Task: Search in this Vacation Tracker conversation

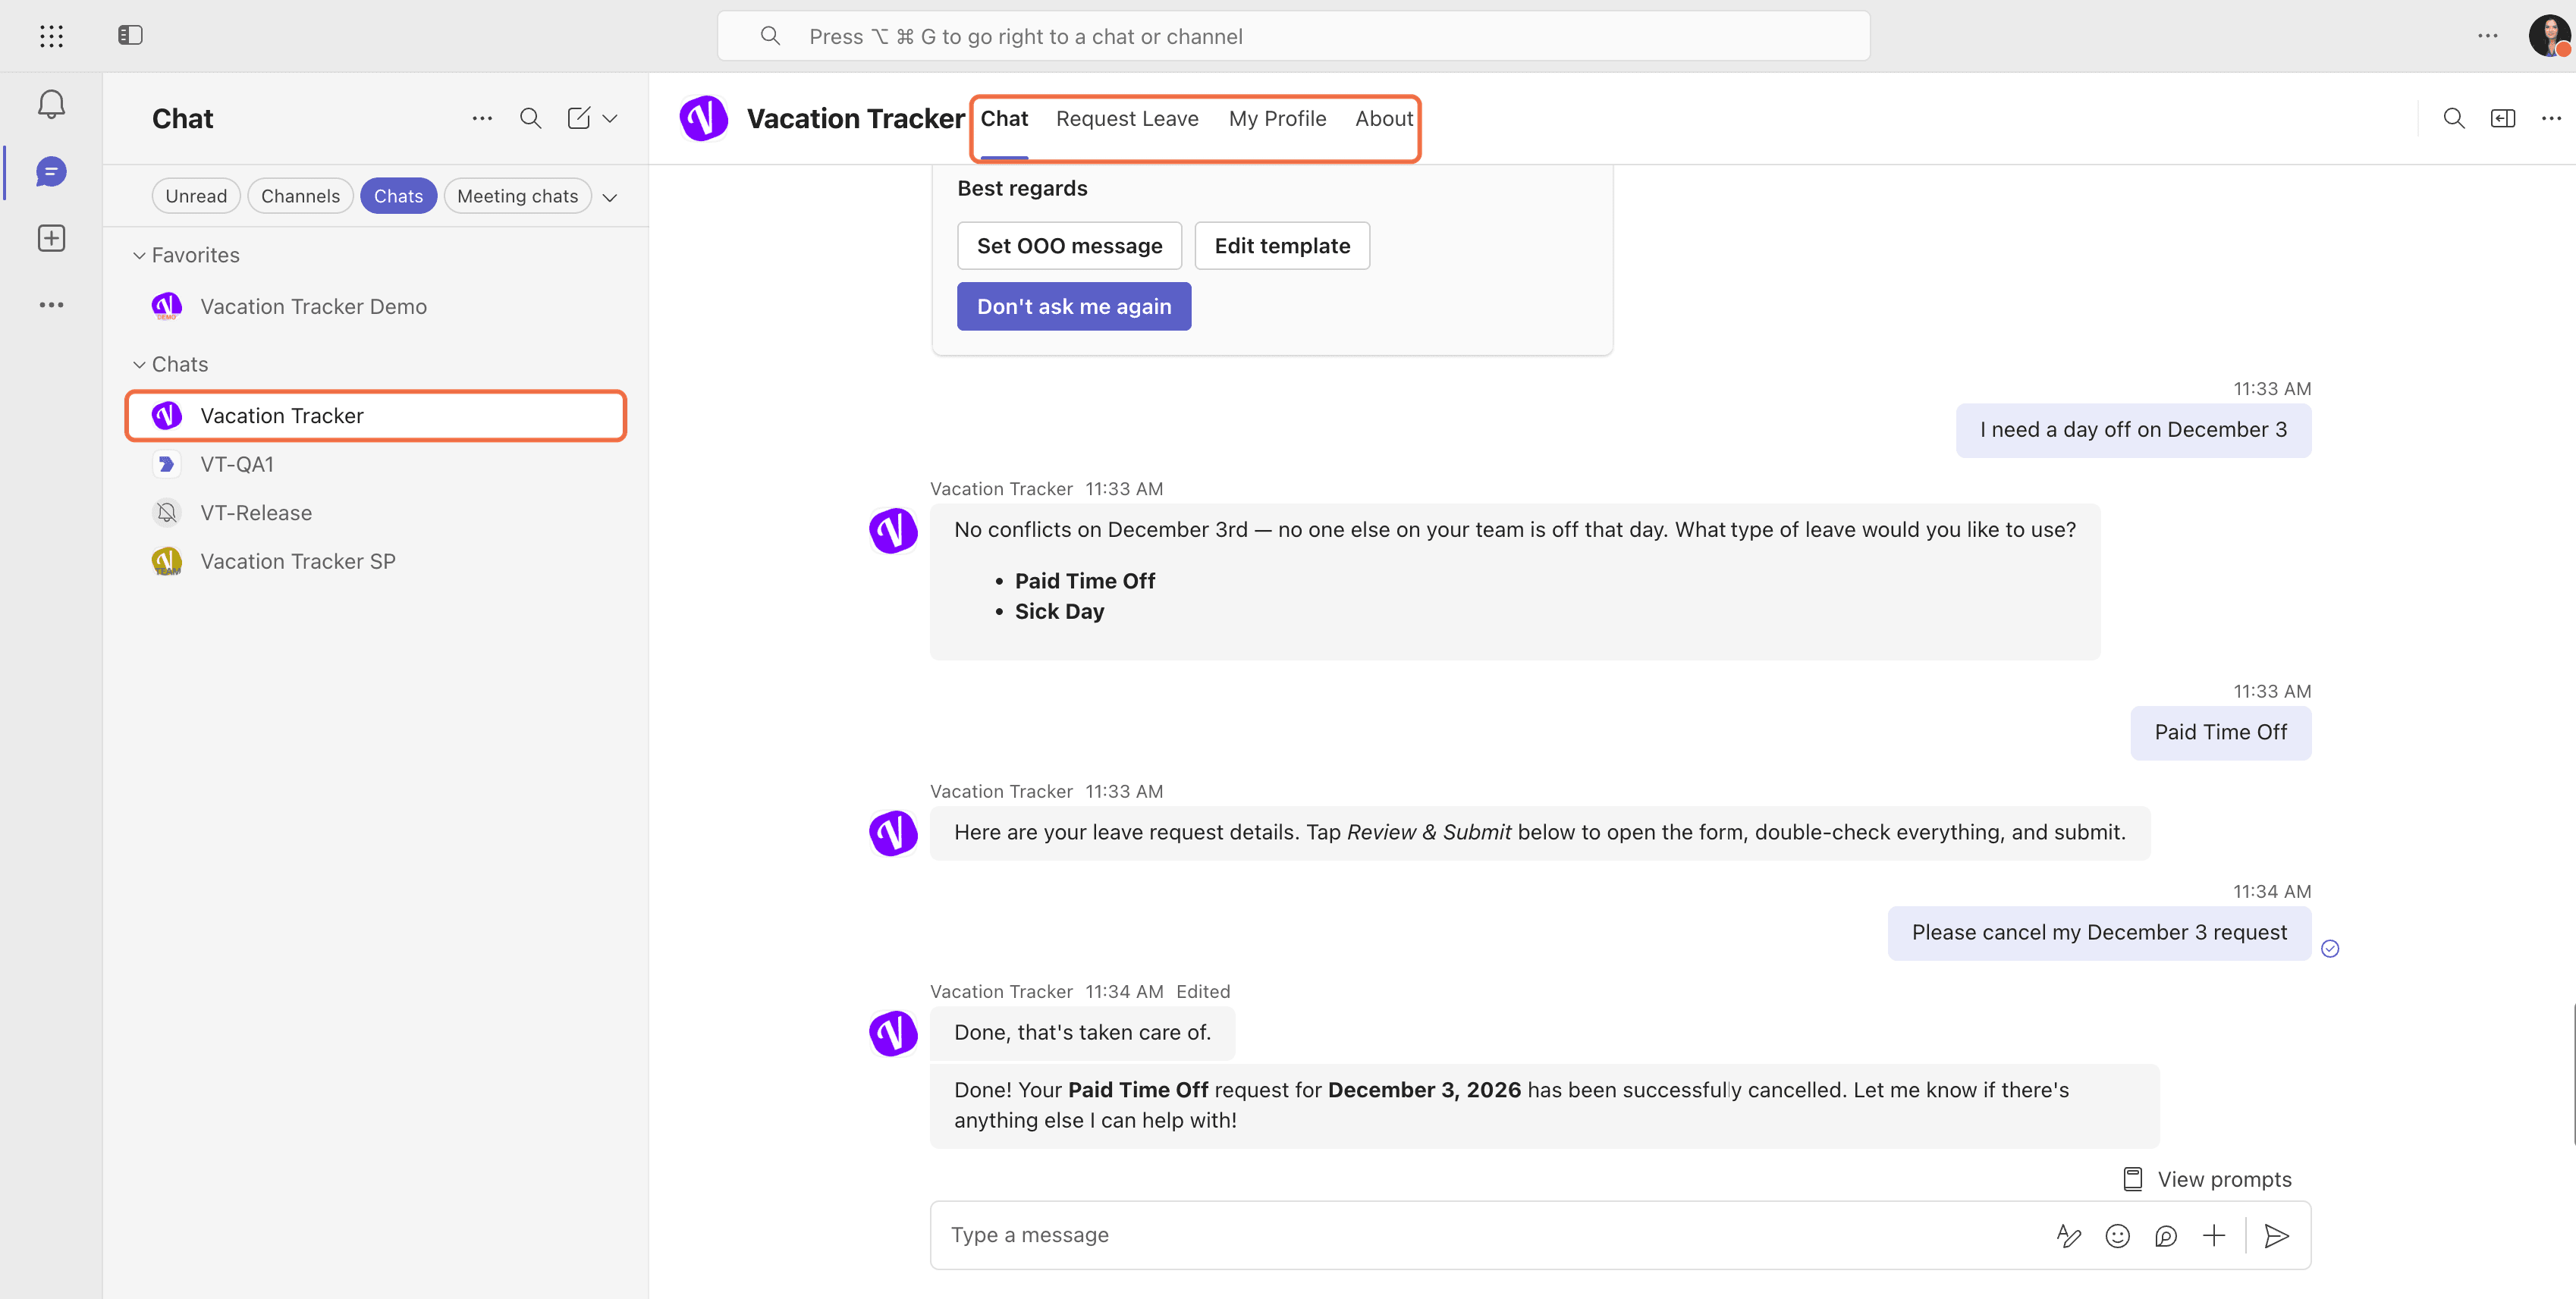Action: pos(2453,118)
